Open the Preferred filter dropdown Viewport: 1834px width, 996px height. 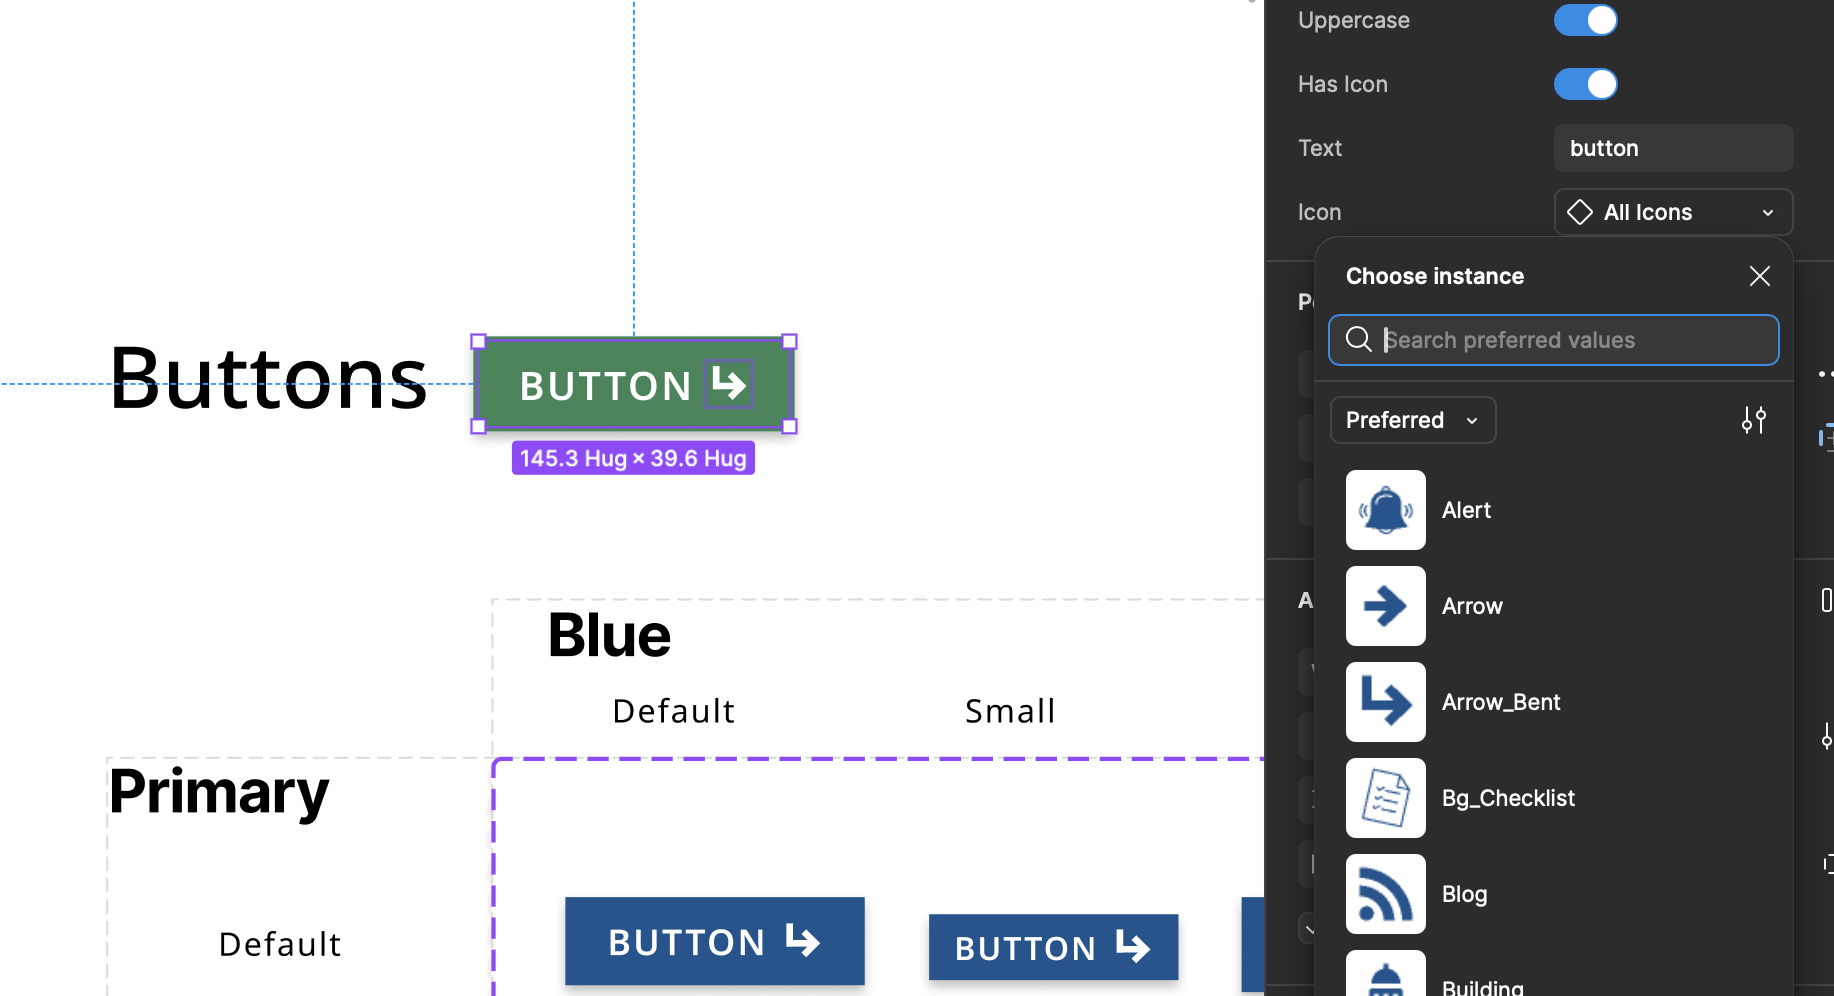(1413, 420)
